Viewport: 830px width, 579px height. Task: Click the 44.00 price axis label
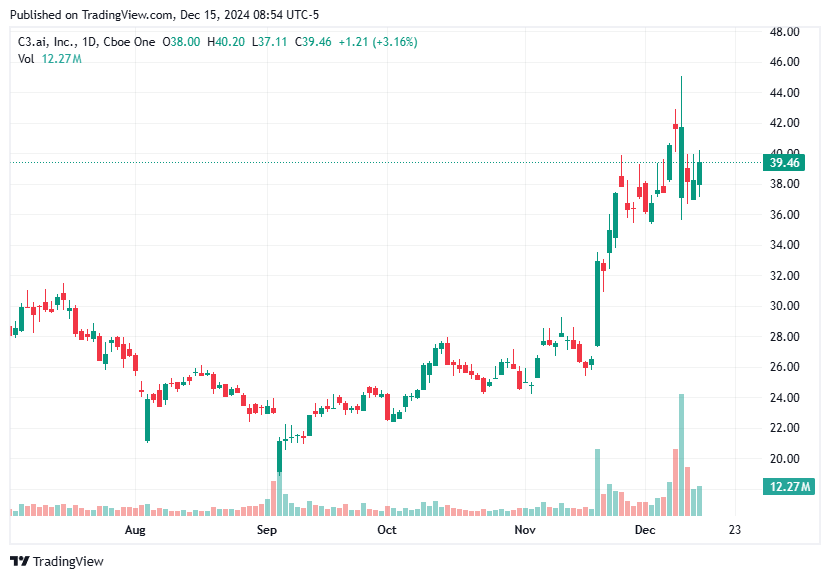tap(784, 93)
